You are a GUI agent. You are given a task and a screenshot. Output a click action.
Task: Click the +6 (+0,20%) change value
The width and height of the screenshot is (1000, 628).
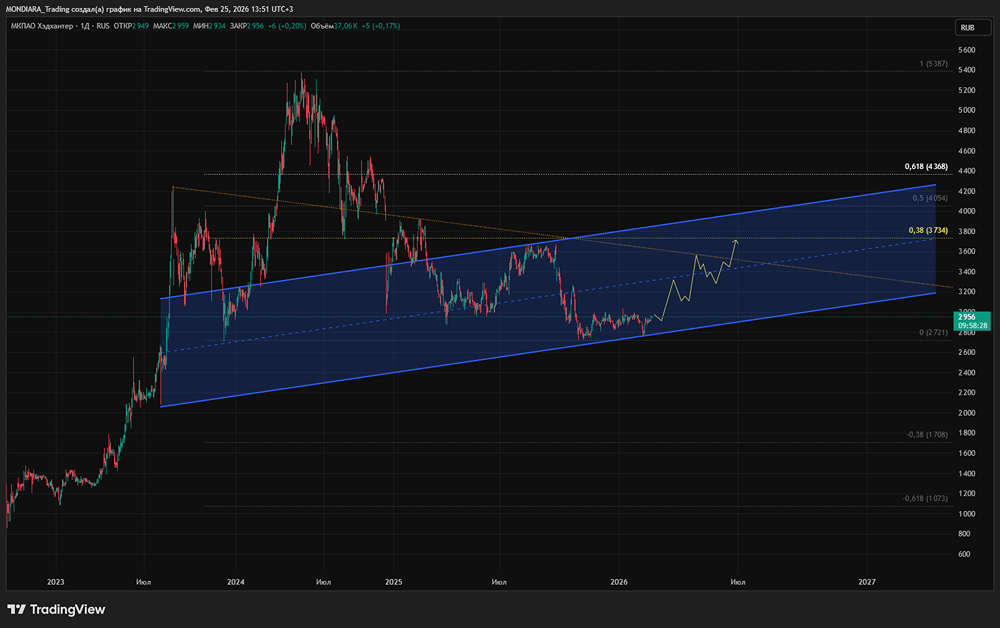coord(287,26)
